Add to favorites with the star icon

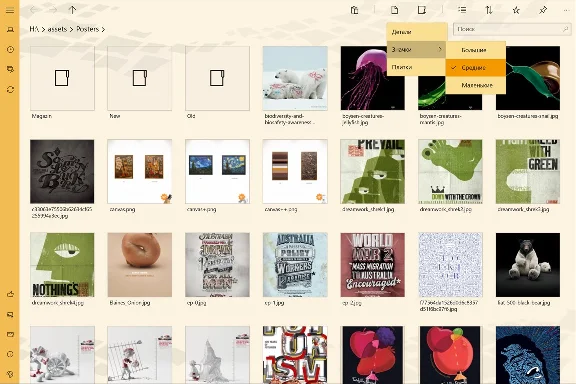pyautogui.click(x=516, y=10)
